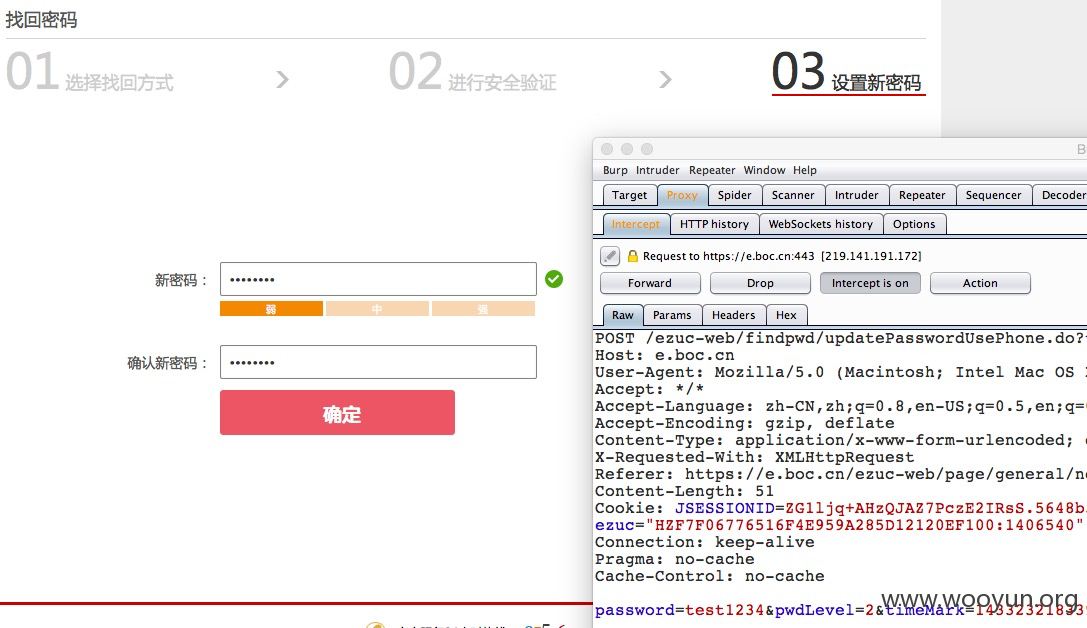This screenshot has width=1087, height=628.
Task: Click the 强 strong strength indicator bar
Action: coord(483,309)
